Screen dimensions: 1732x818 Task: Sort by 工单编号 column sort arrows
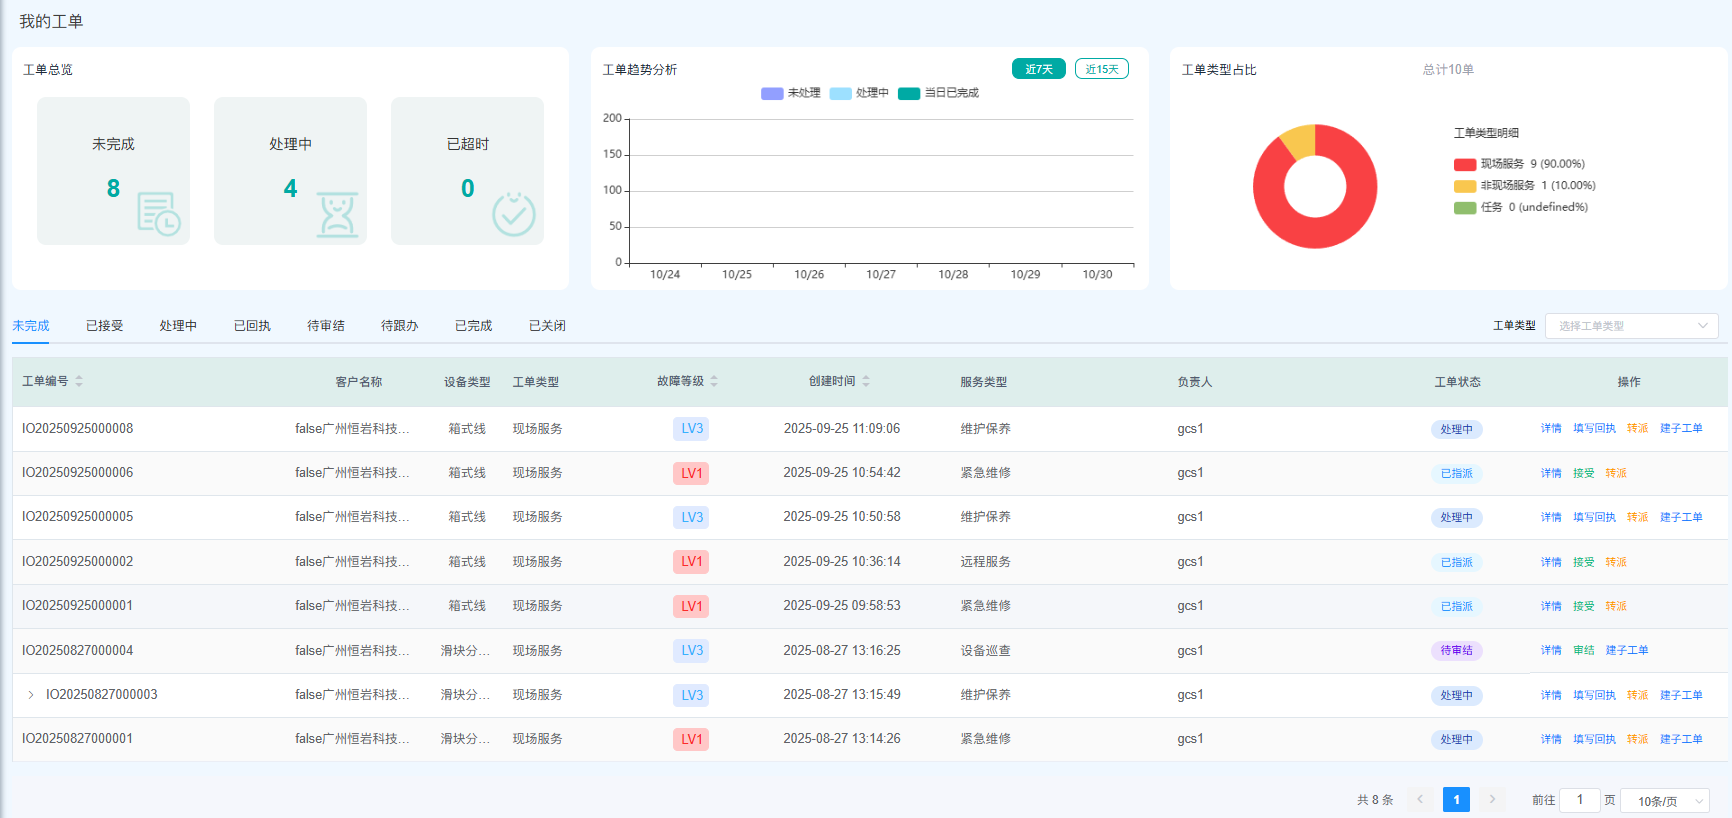coord(79,381)
